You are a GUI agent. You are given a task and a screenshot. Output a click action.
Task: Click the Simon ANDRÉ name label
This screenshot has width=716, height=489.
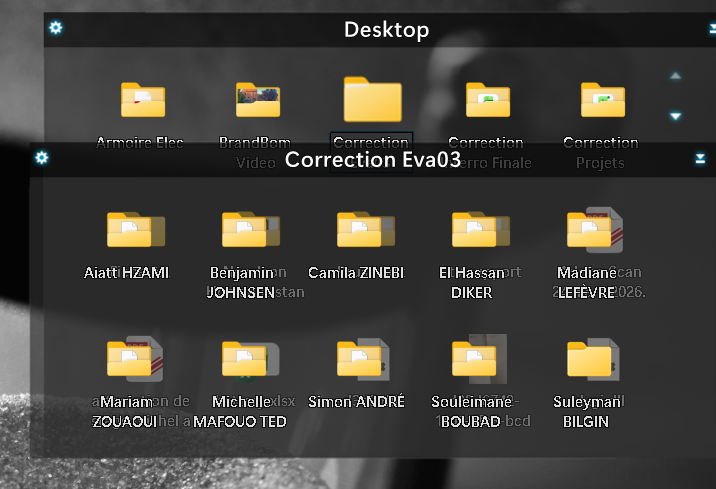[x=356, y=402]
